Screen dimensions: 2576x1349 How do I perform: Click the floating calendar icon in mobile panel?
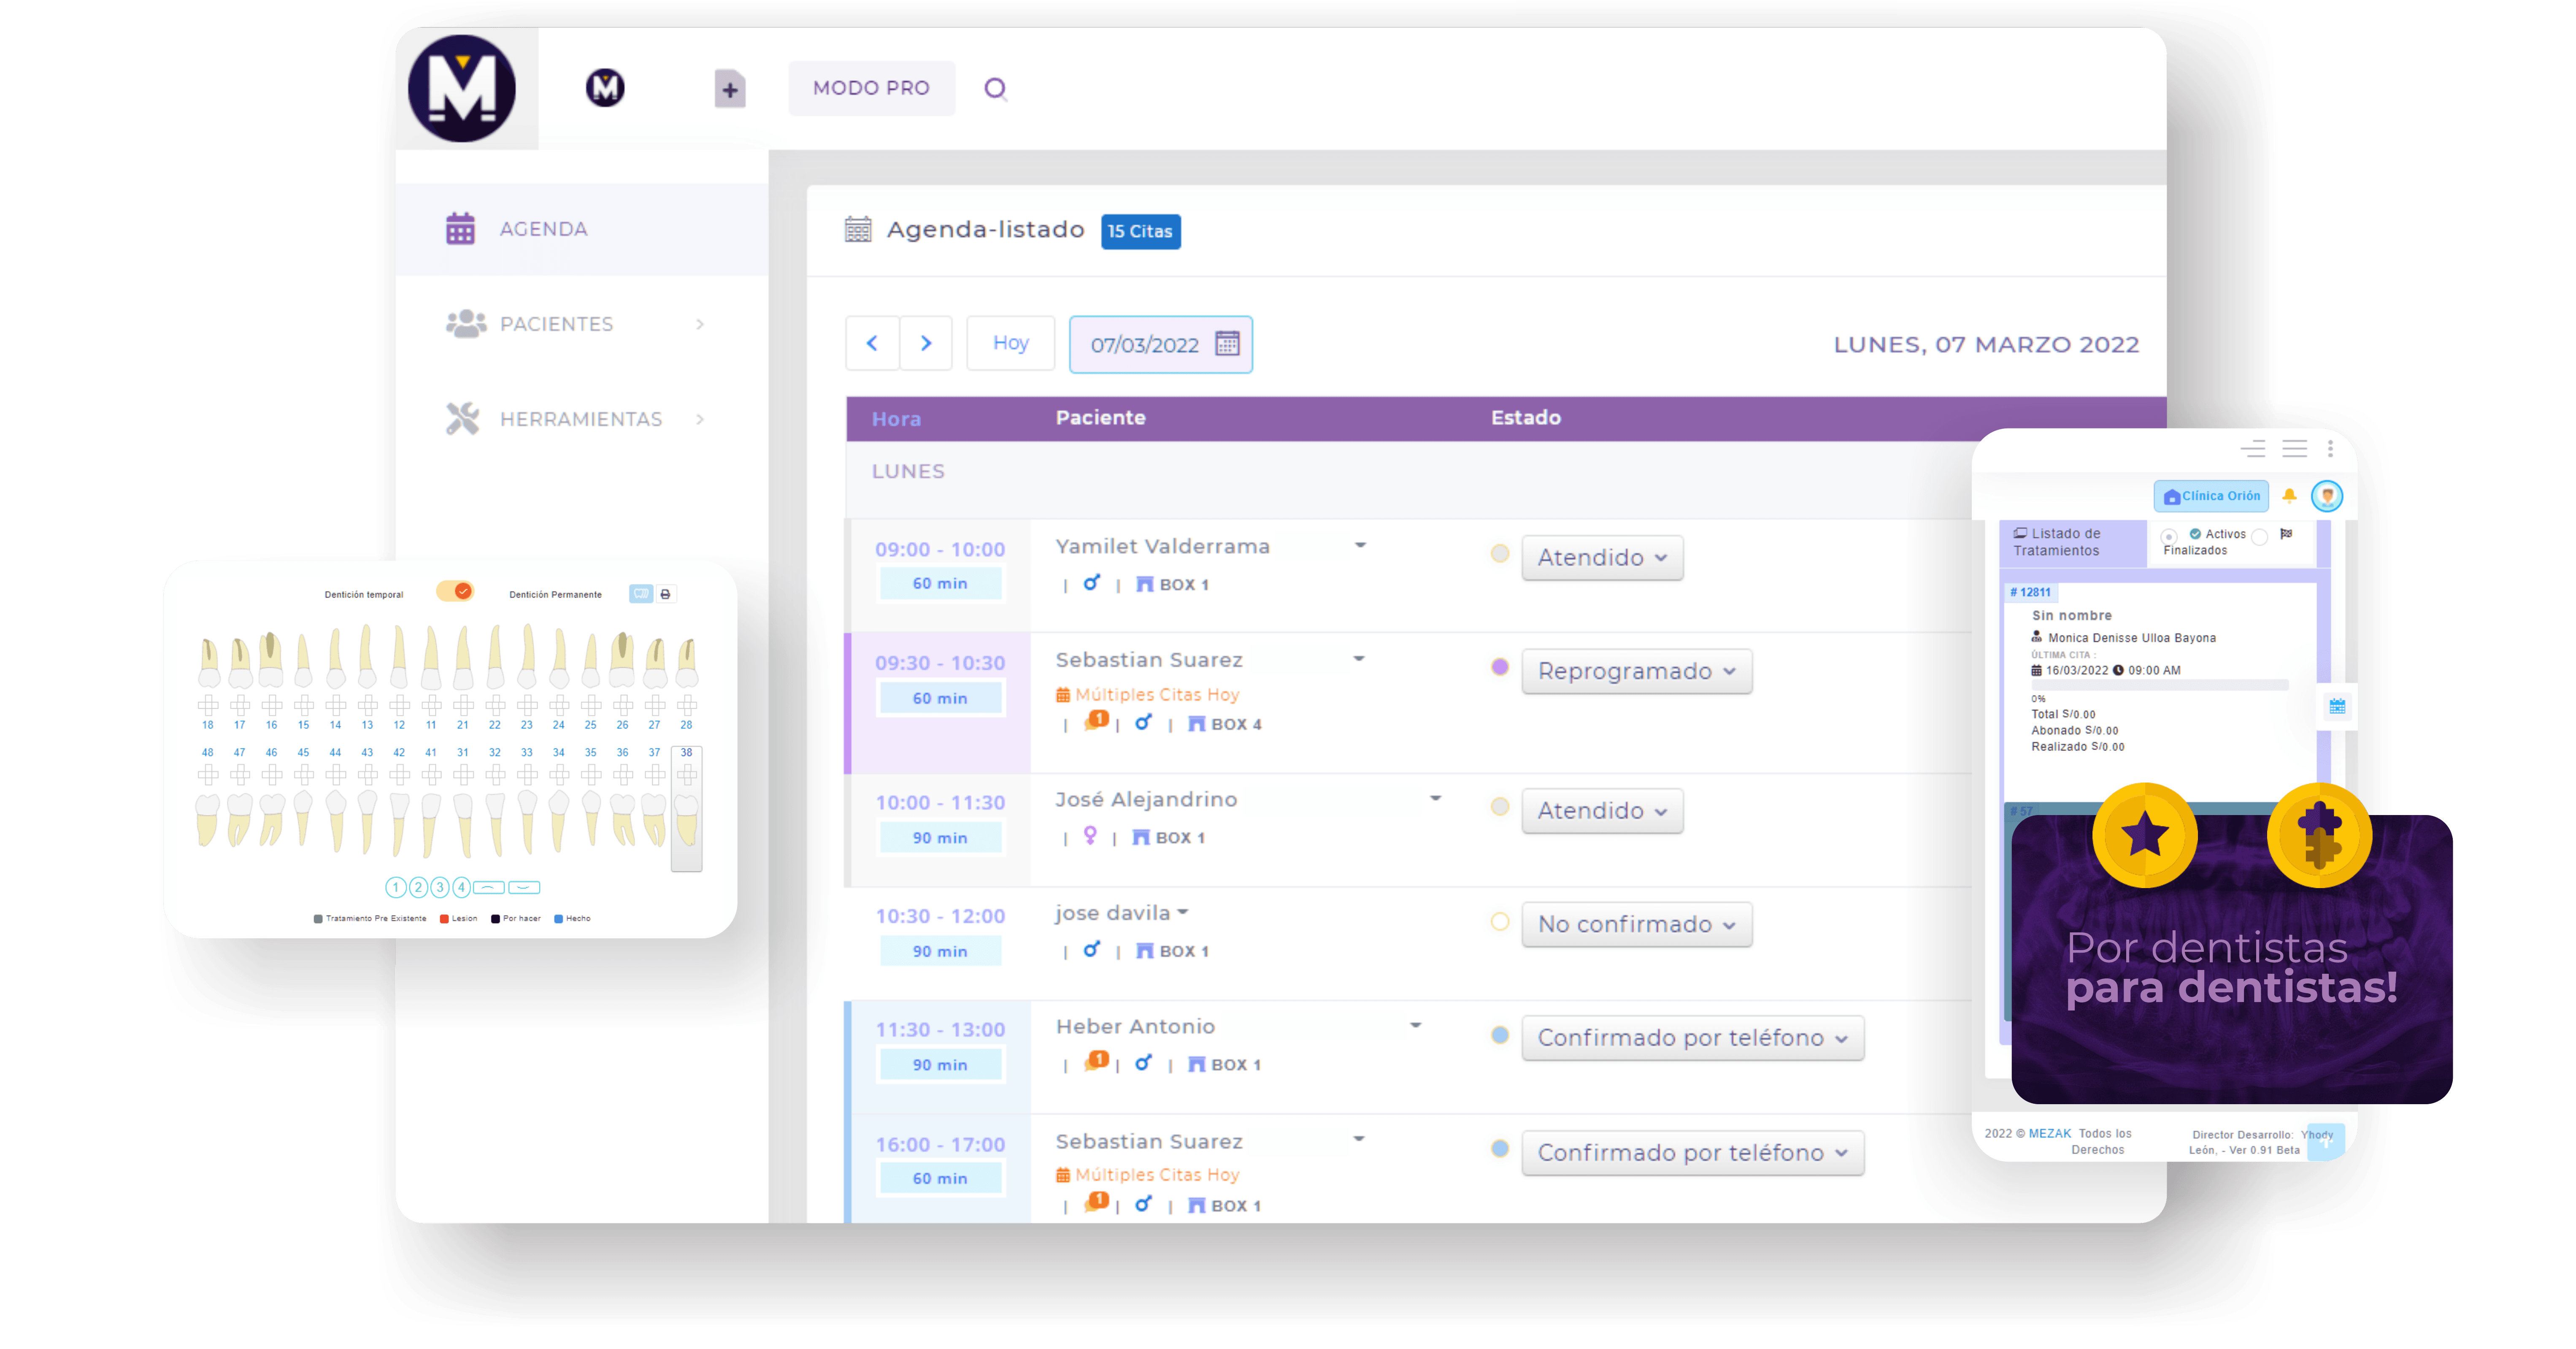[x=2337, y=707]
